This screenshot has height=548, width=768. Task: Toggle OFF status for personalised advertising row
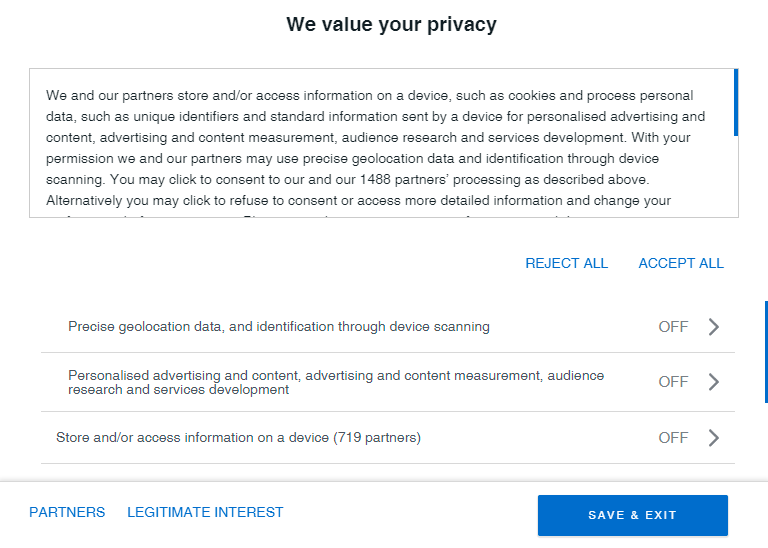(x=673, y=382)
